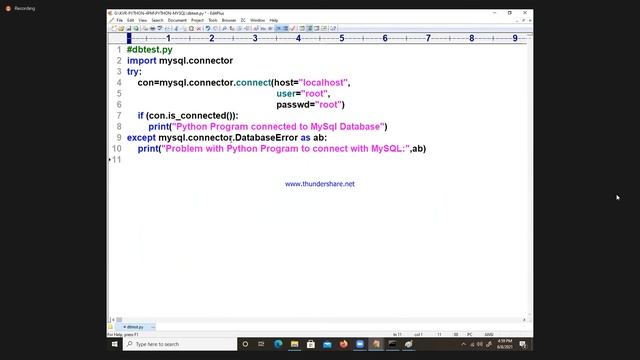Click "import mysql.connector" on line 2
This screenshot has width=640, height=360.
coord(180,60)
